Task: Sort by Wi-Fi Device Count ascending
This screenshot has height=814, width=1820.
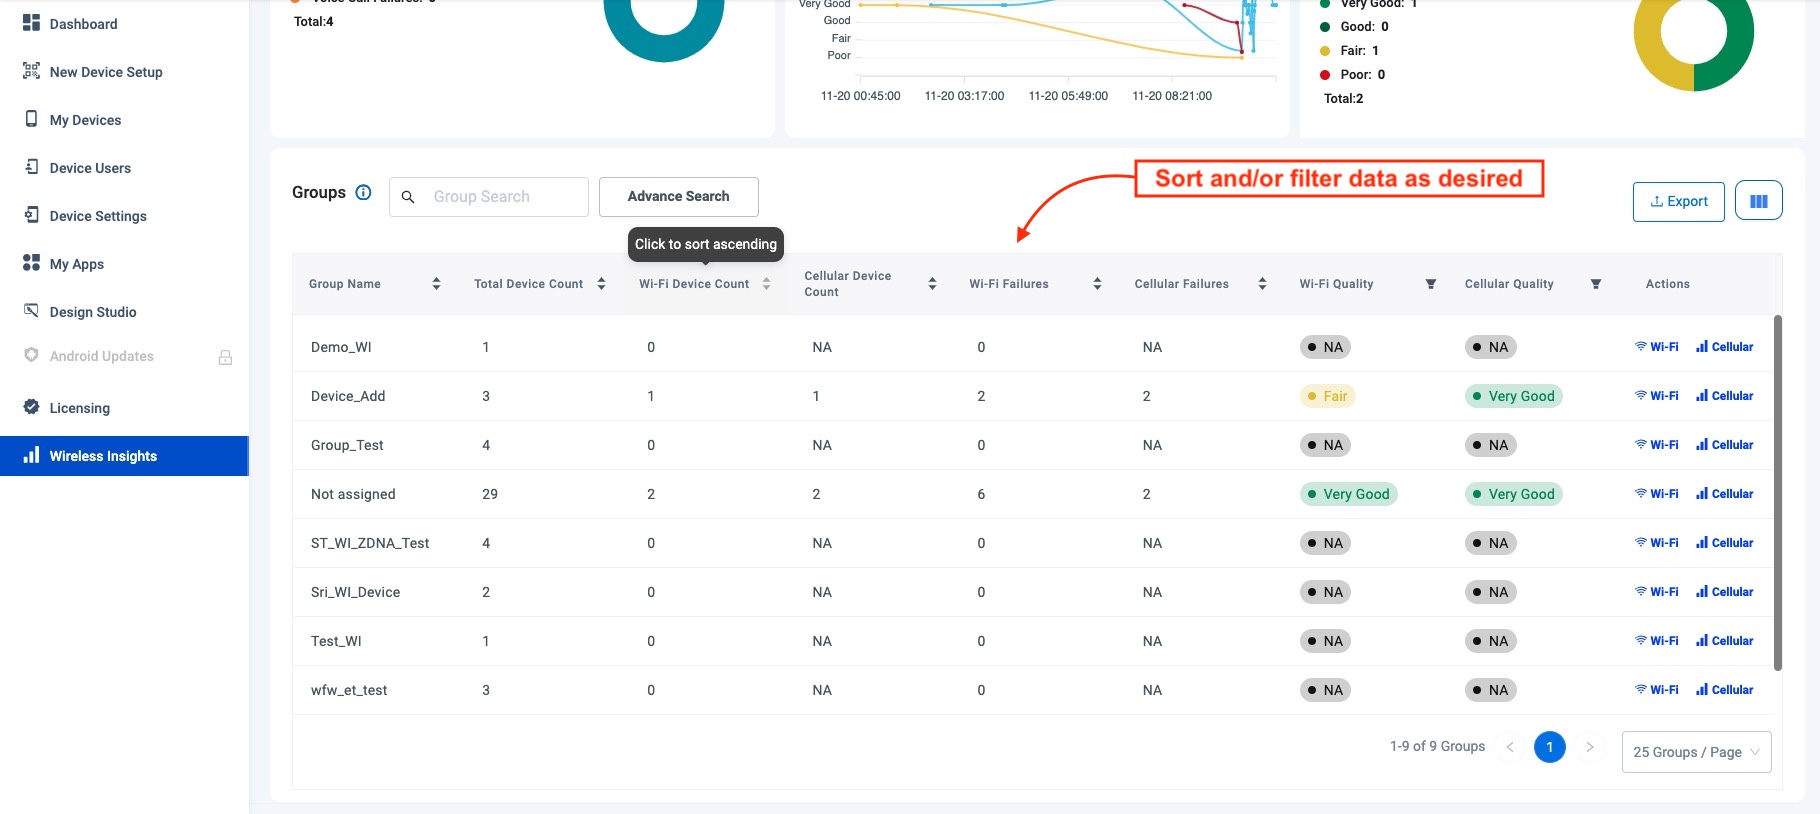Action: pyautogui.click(x=766, y=284)
